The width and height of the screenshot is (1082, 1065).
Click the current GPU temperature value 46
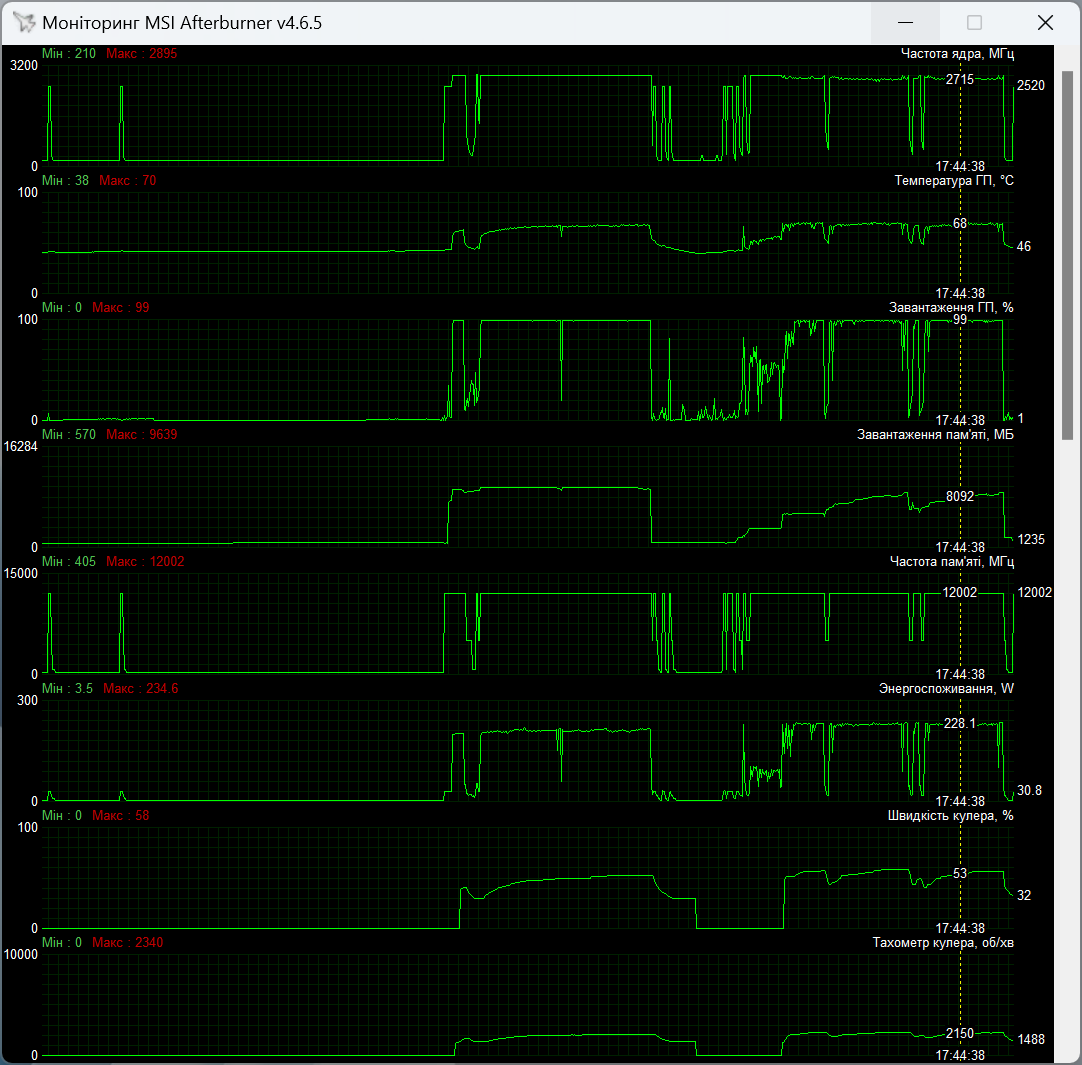(1024, 246)
